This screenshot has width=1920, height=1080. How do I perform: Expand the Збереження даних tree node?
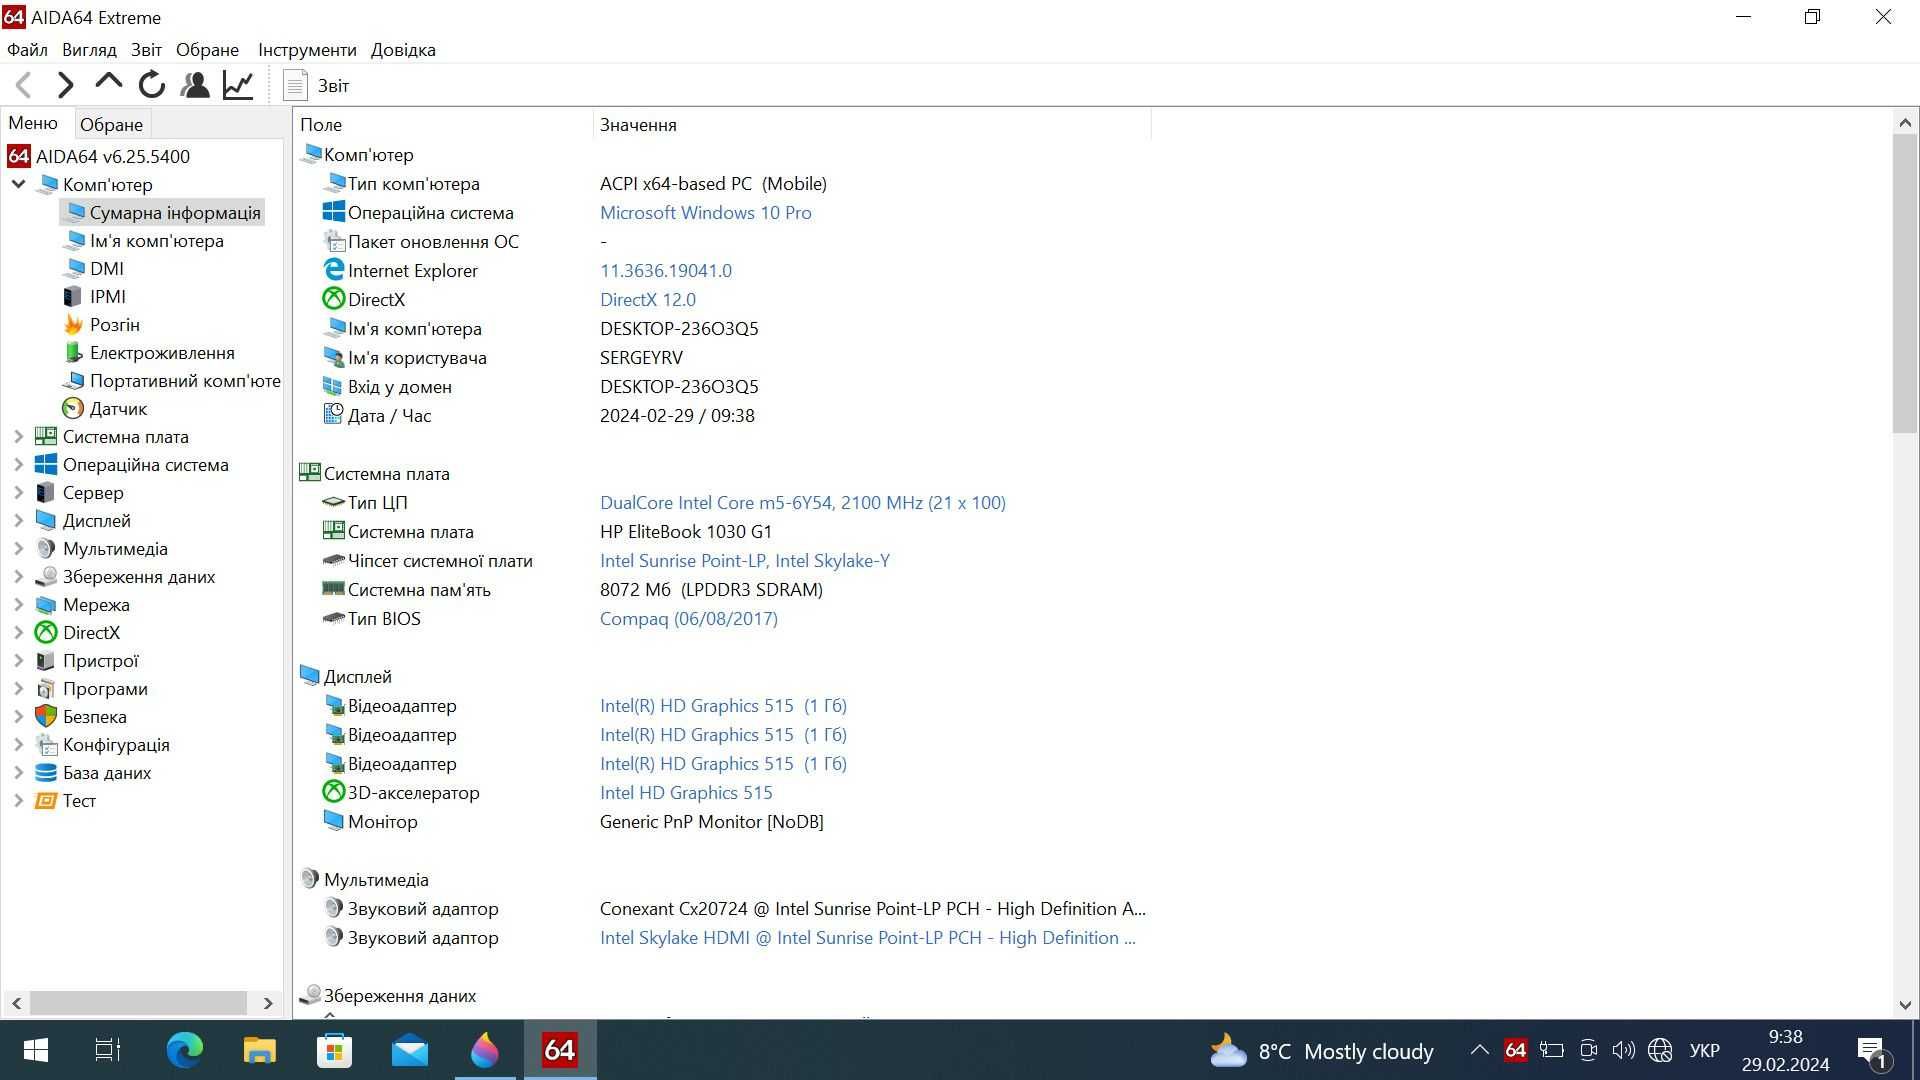[18, 576]
